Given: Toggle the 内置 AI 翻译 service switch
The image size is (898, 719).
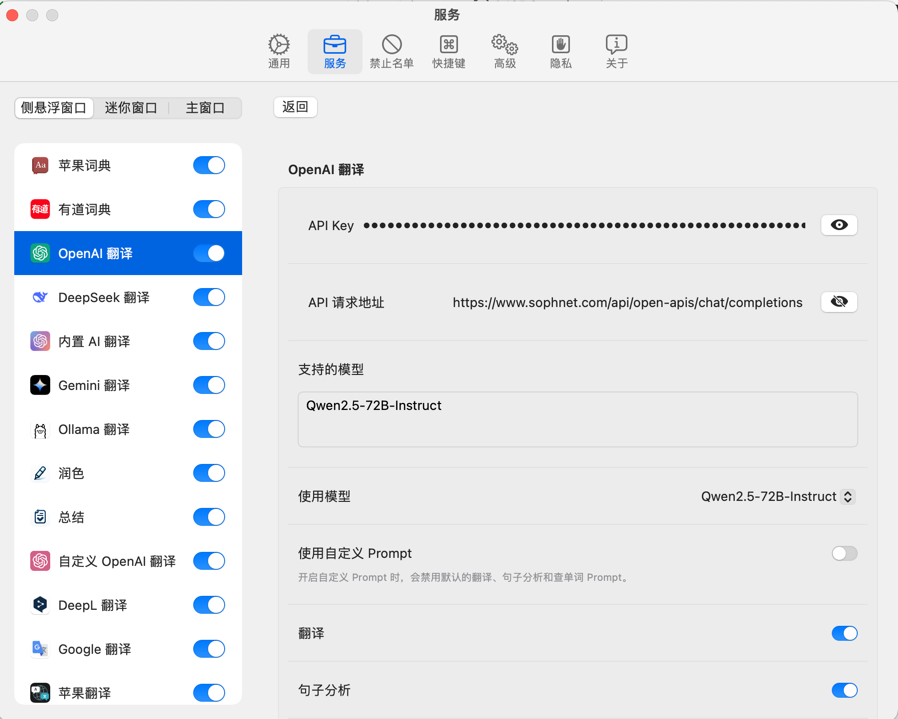Looking at the screenshot, I should pos(209,341).
